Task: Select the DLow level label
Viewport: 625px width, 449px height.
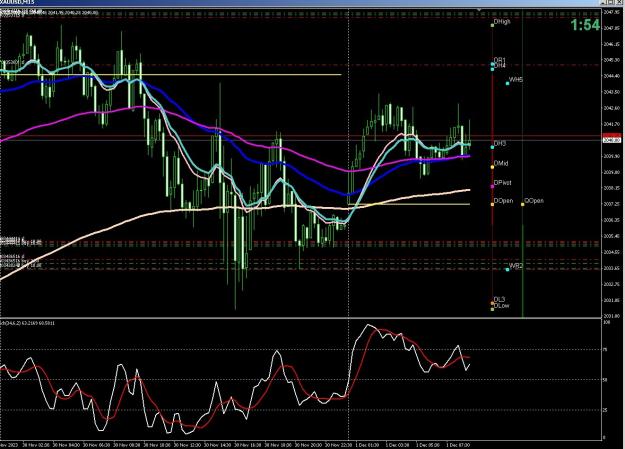Action: point(501,305)
